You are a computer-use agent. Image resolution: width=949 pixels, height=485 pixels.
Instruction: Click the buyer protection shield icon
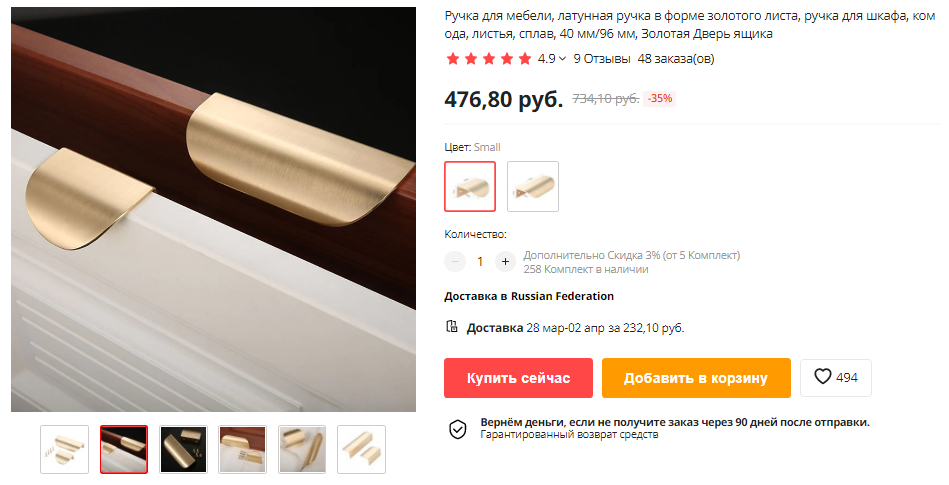coord(458,429)
